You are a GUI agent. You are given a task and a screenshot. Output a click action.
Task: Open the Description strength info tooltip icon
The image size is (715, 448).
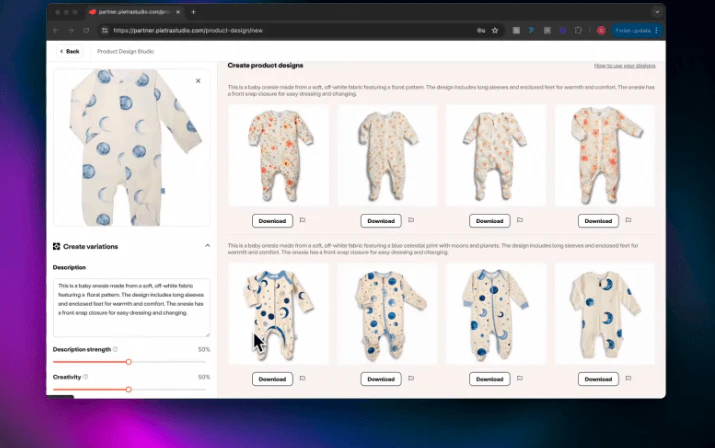coord(115,349)
